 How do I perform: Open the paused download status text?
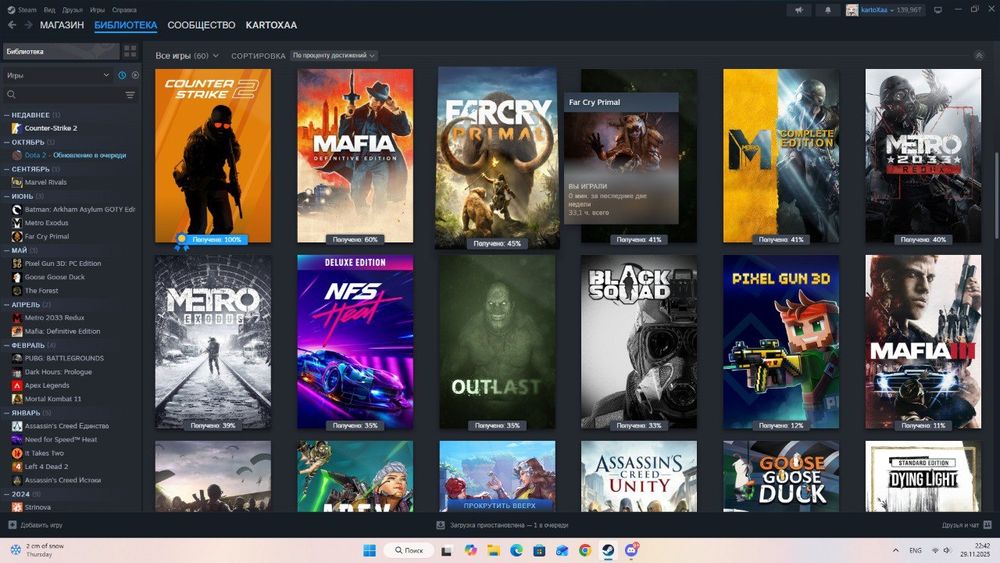tap(509, 525)
